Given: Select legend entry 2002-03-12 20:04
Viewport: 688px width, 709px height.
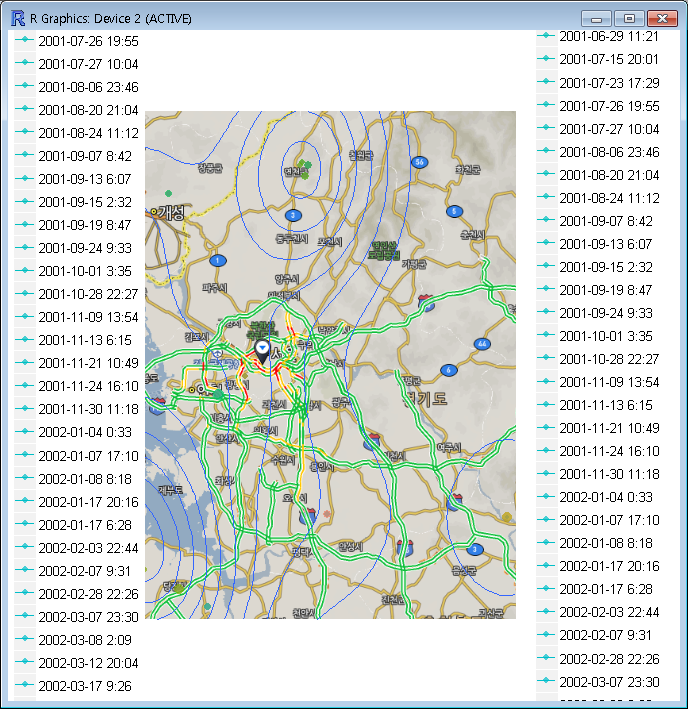Looking at the screenshot, I should 88,663.
